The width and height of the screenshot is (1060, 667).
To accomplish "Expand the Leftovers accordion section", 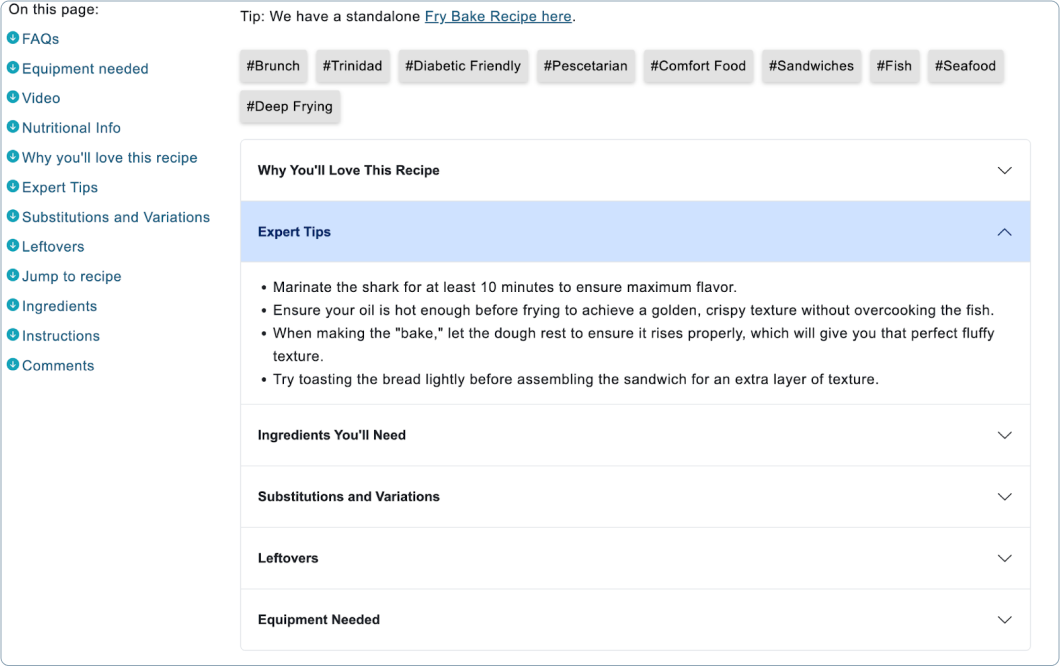I will click(x=1004, y=558).
